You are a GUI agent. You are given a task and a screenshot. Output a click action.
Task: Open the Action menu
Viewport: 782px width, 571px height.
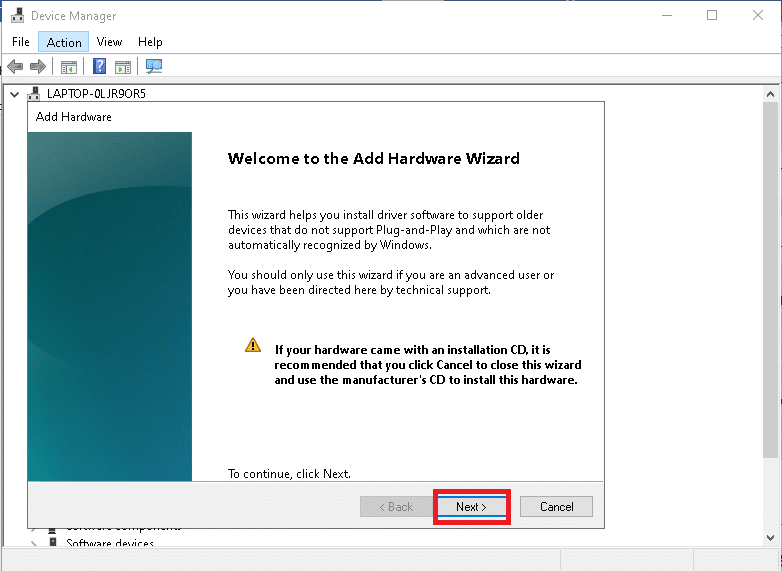click(x=64, y=42)
